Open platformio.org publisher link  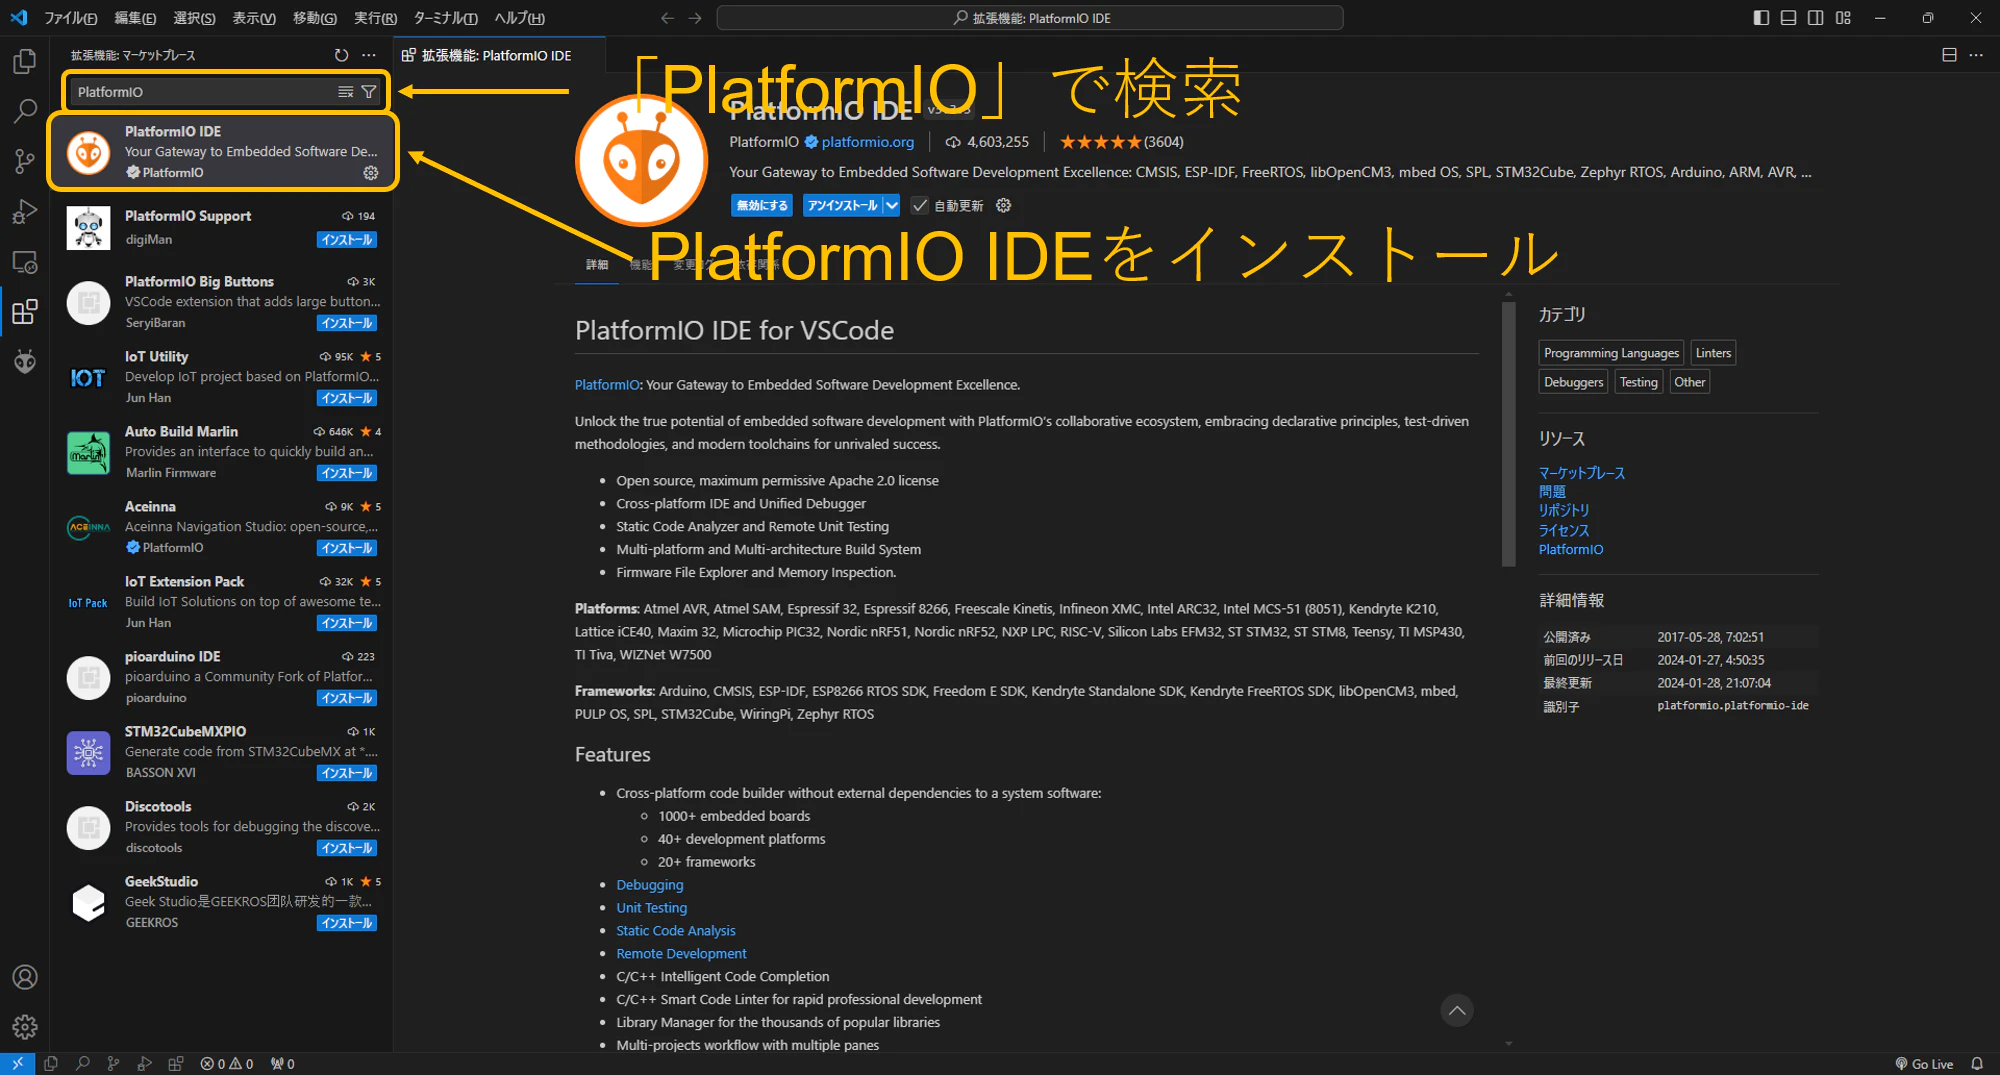click(x=868, y=142)
